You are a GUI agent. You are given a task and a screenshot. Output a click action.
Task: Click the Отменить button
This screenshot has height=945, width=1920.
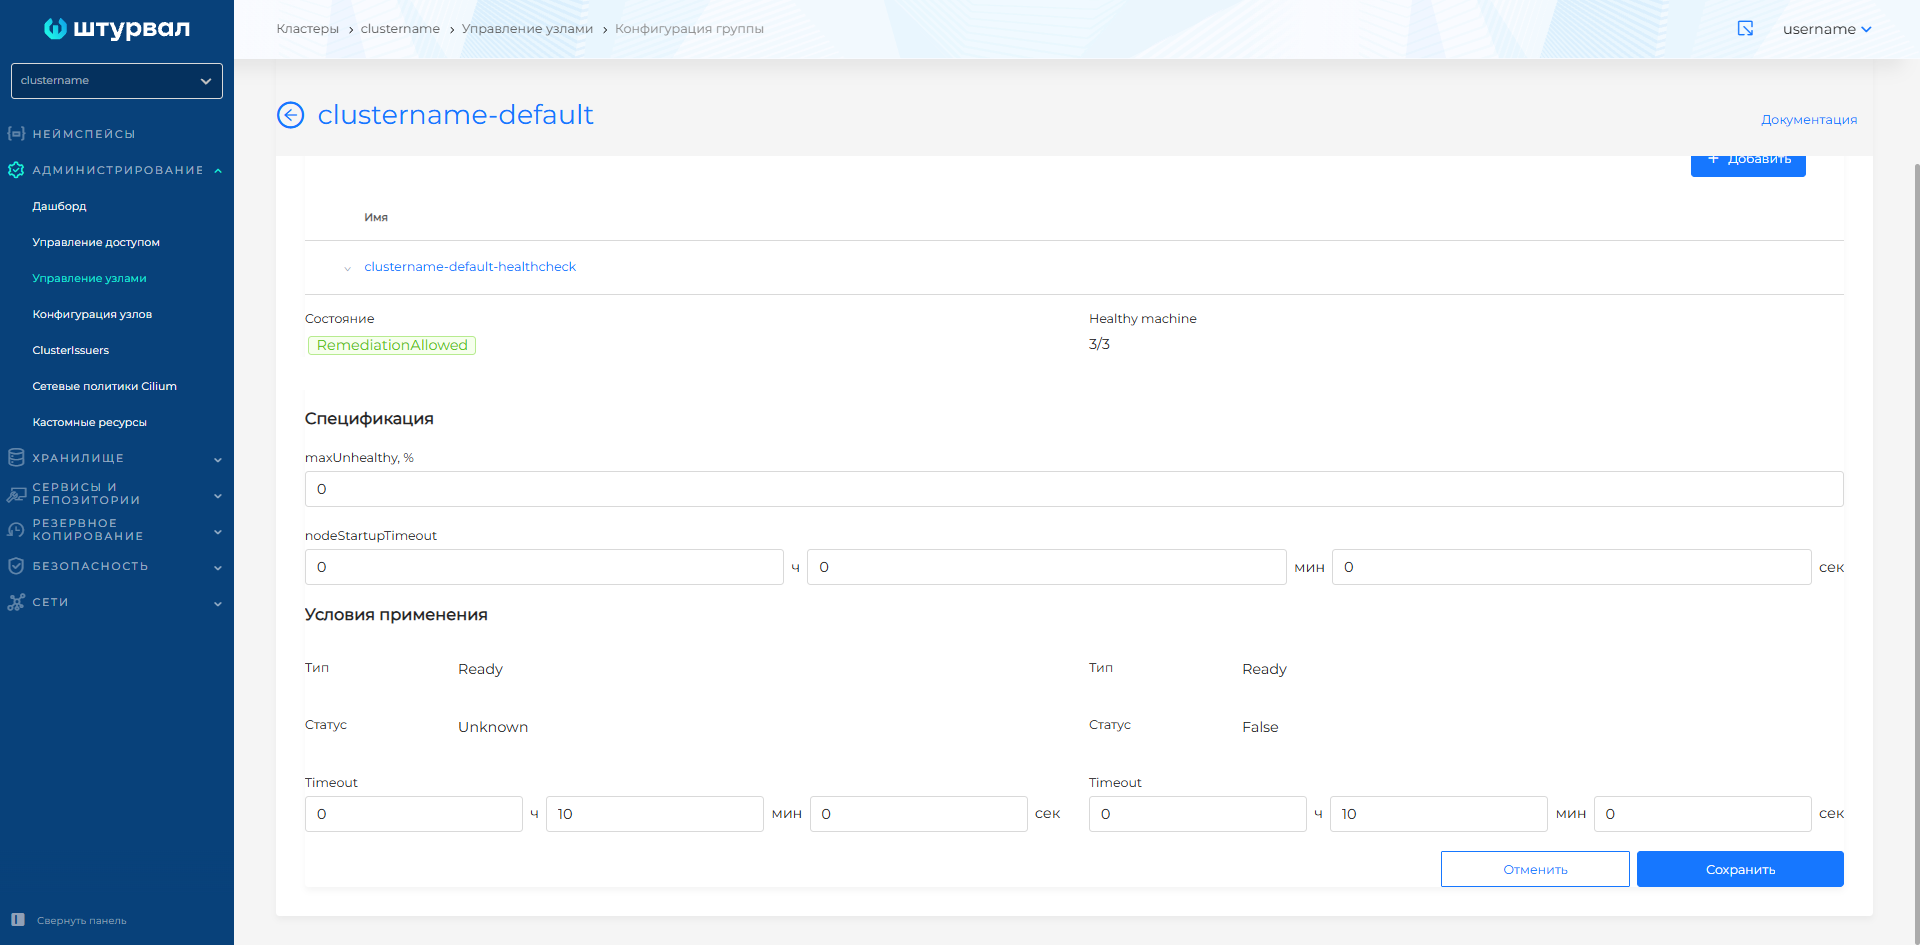(x=1535, y=869)
